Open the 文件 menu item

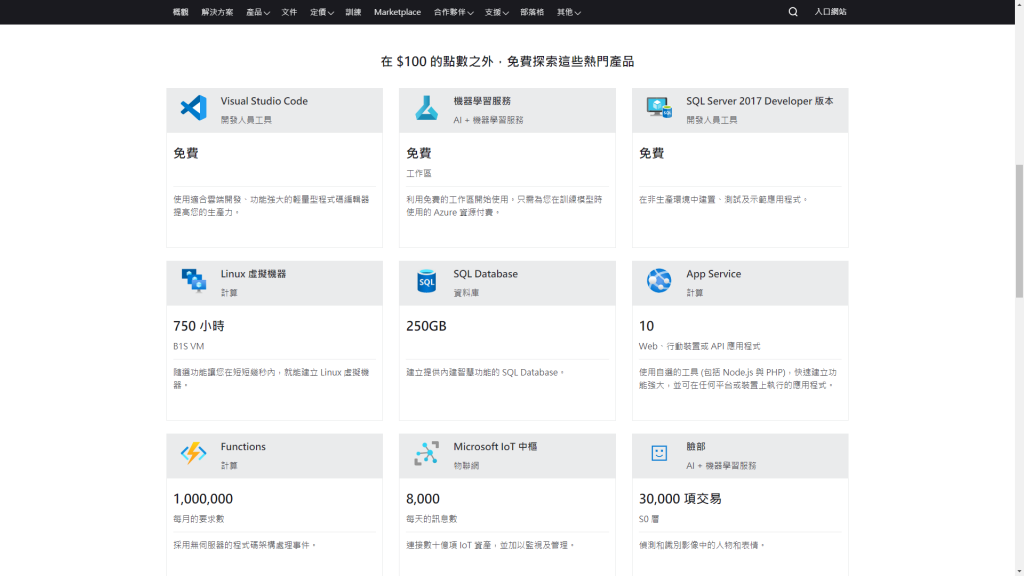(x=289, y=12)
